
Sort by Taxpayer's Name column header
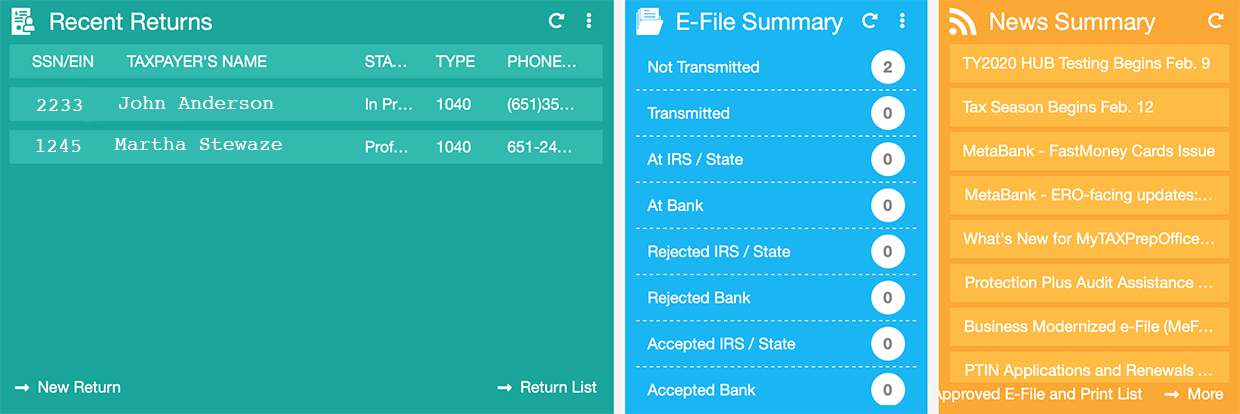pos(197,62)
